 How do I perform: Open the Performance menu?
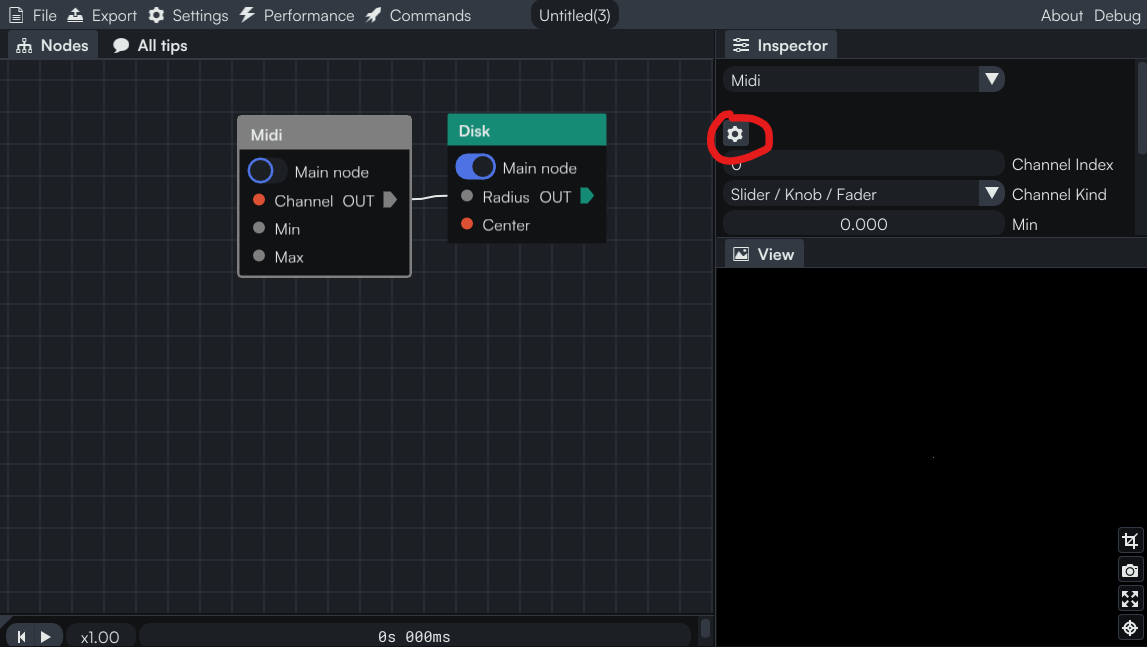[296, 15]
